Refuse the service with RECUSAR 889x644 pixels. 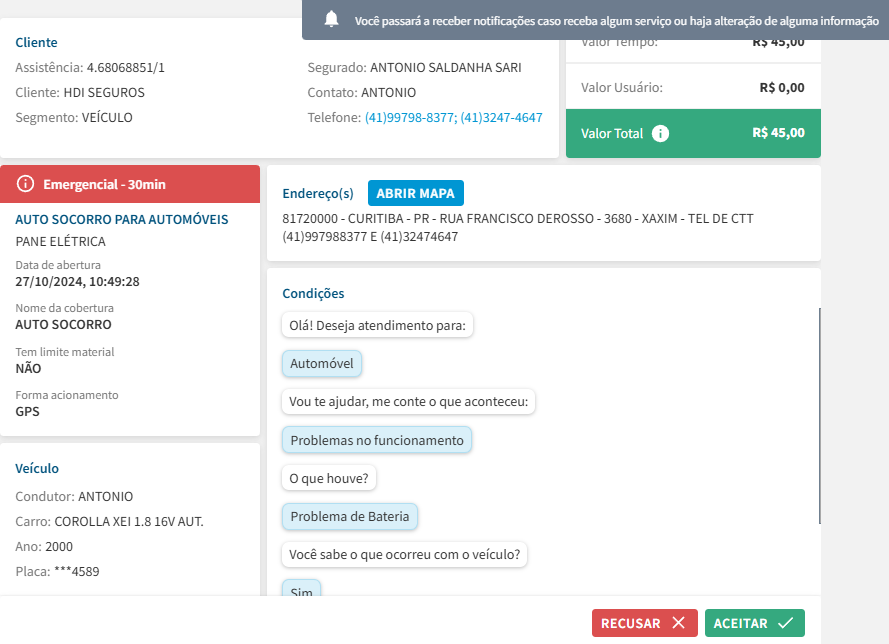[x=645, y=623]
